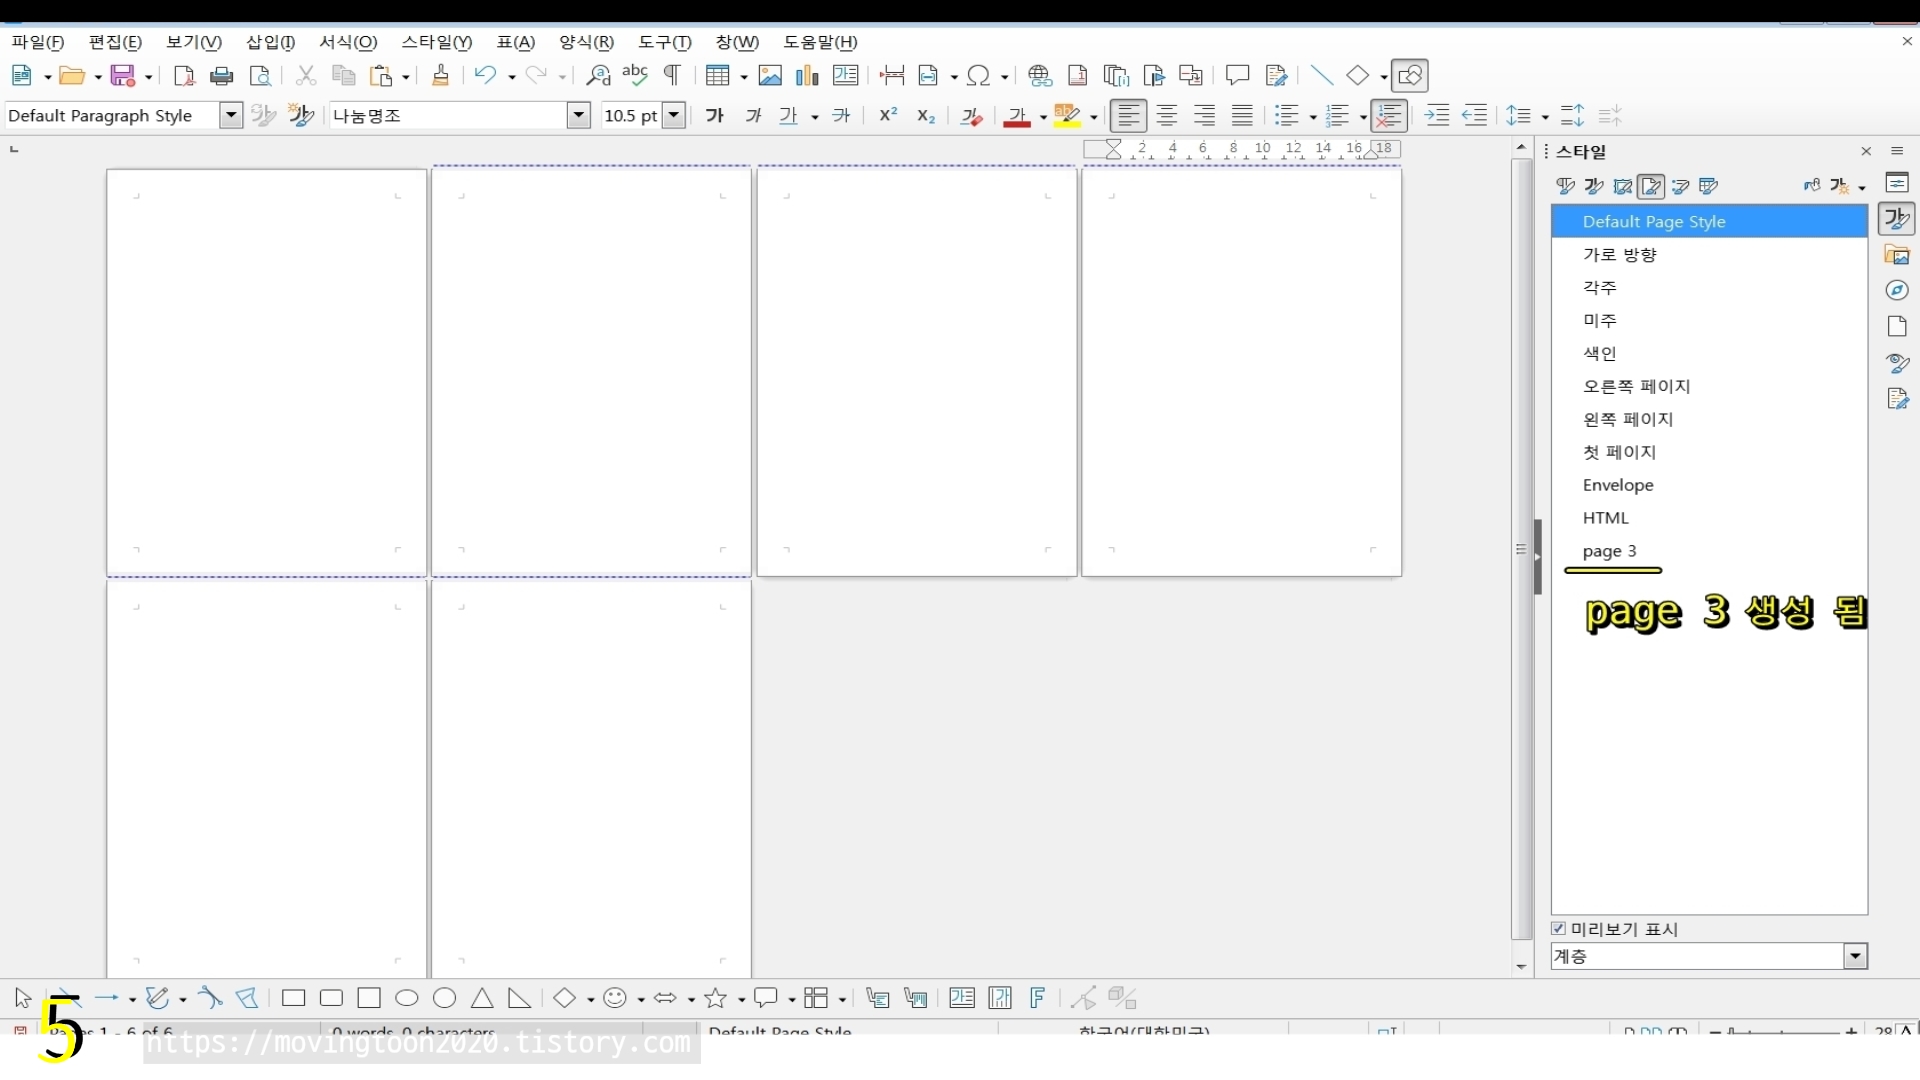Open Find and Replace icon

coord(598,76)
